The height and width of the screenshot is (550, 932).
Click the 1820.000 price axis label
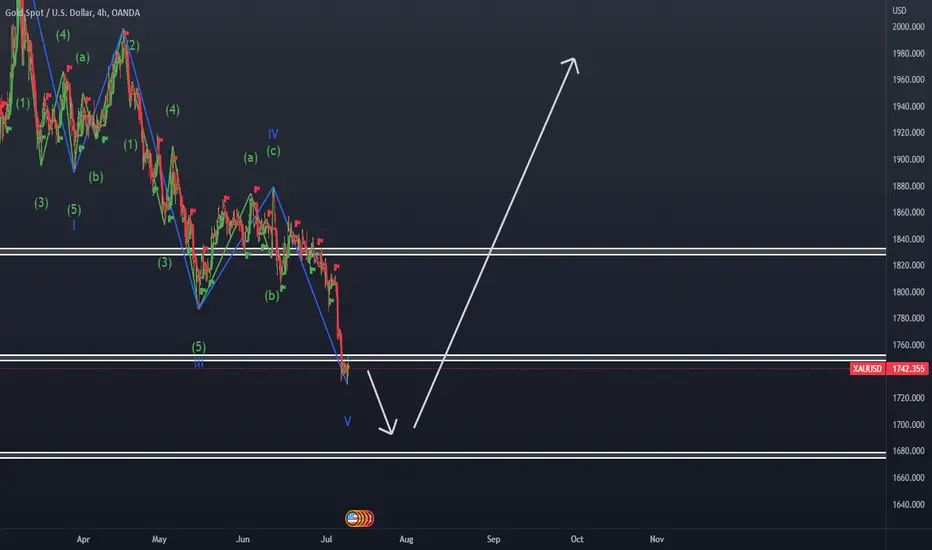[x=908, y=265]
